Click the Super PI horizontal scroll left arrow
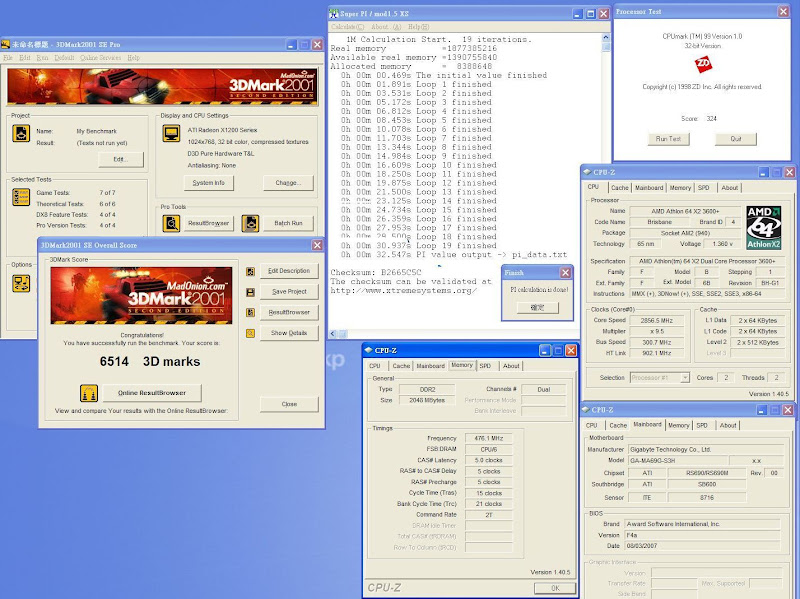 (333, 334)
